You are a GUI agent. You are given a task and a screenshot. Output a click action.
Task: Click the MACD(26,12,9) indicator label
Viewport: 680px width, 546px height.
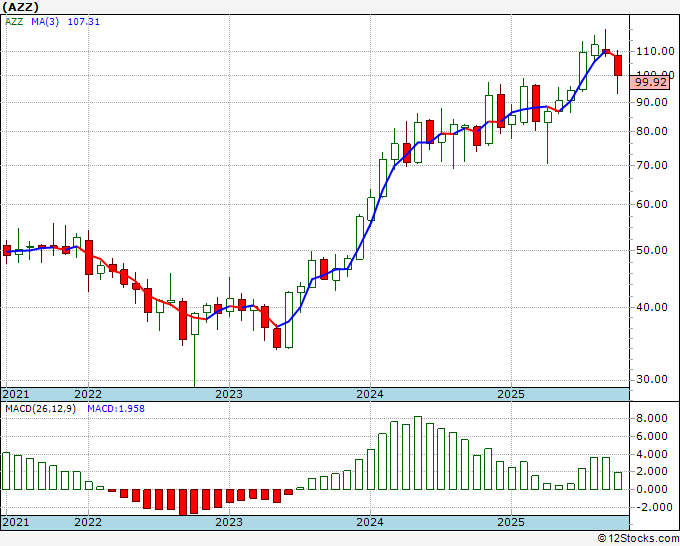click(x=40, y=409)
